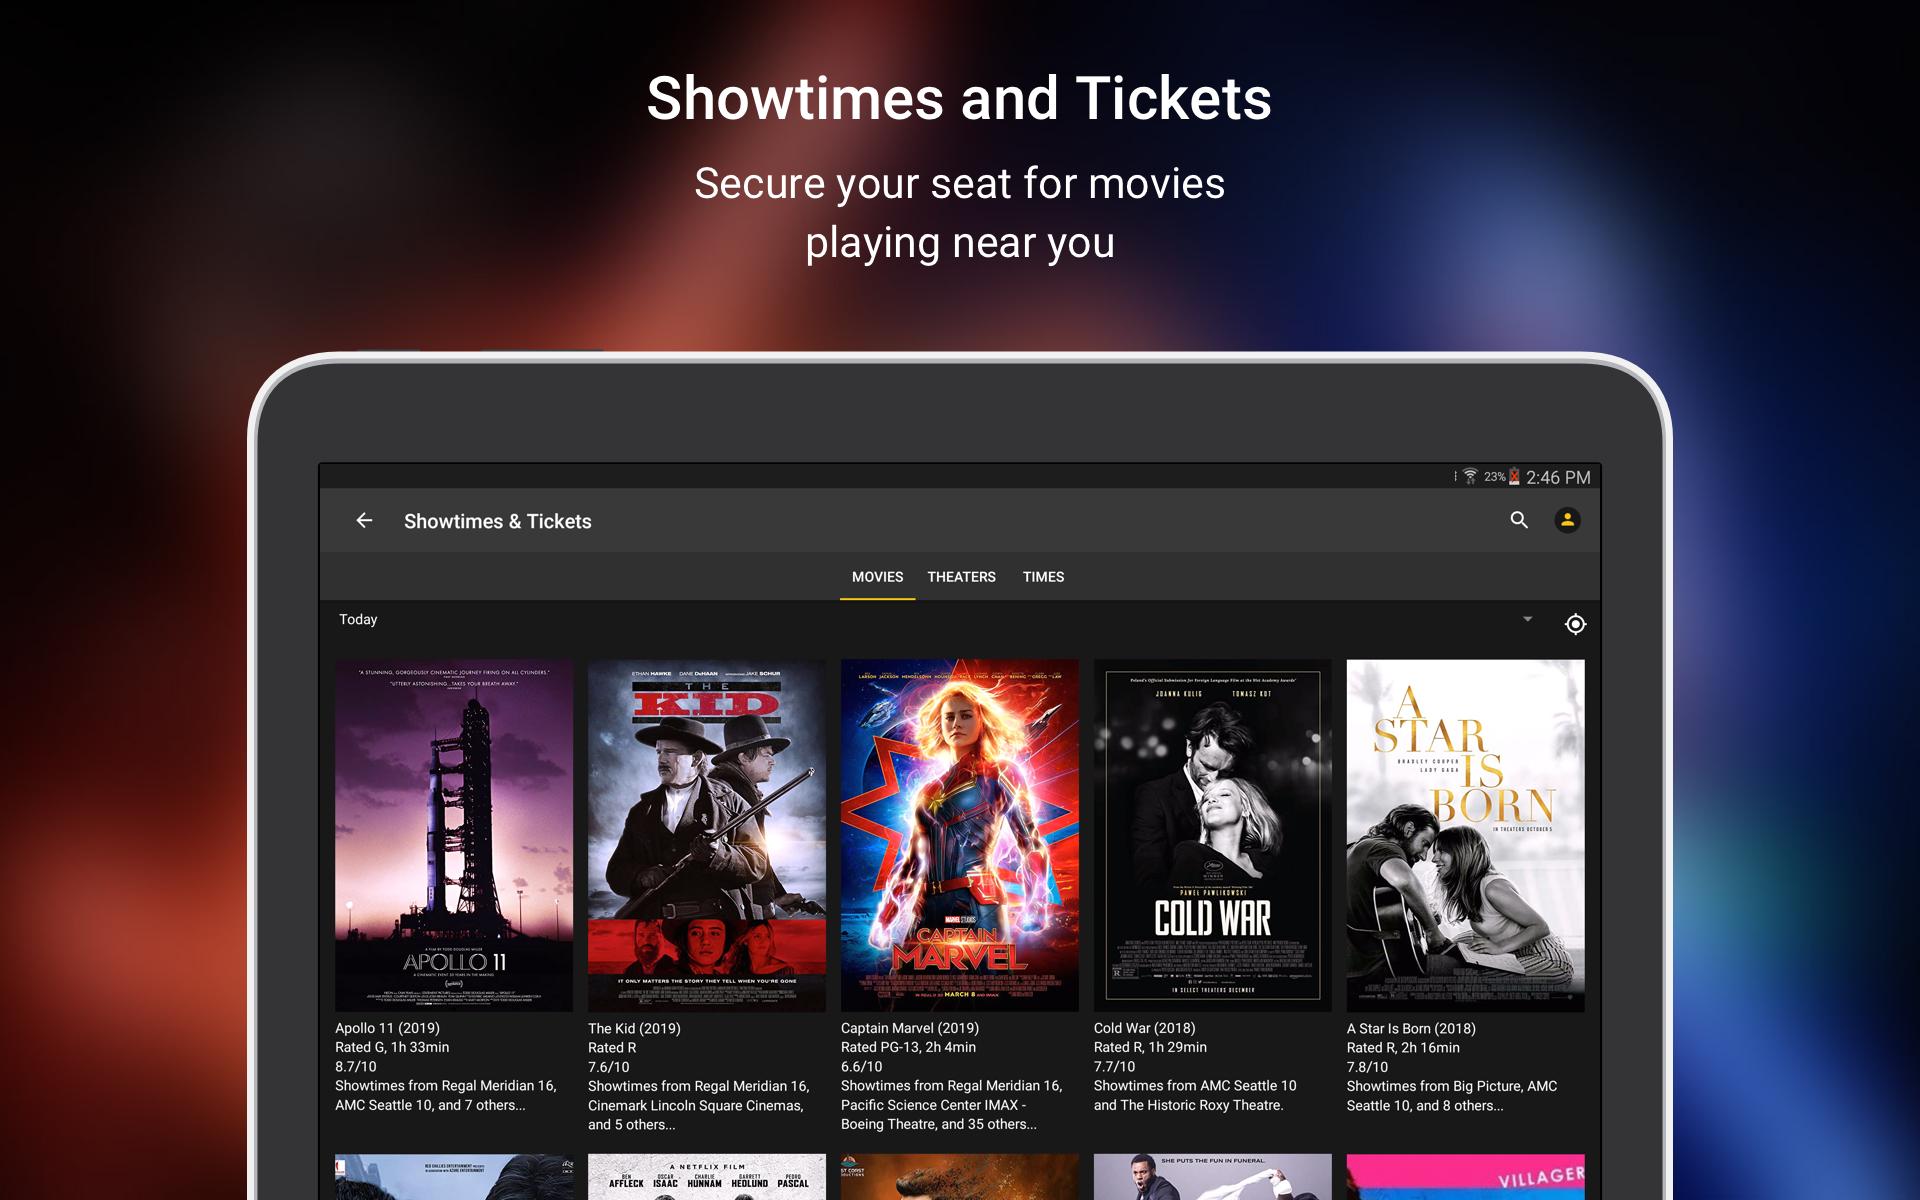Click the 7.7/10 rating under Cold War
The image size is (1920, 1200).
pos(1115,1067)
